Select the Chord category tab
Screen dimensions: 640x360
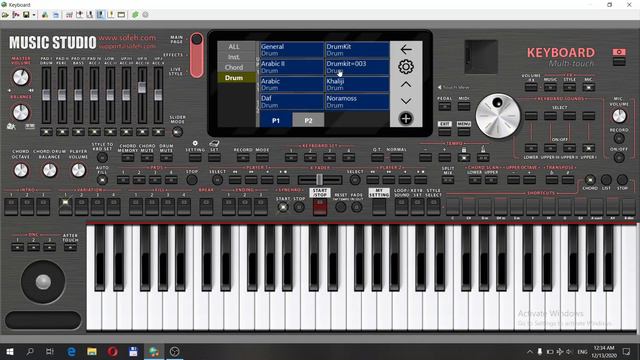234,67
